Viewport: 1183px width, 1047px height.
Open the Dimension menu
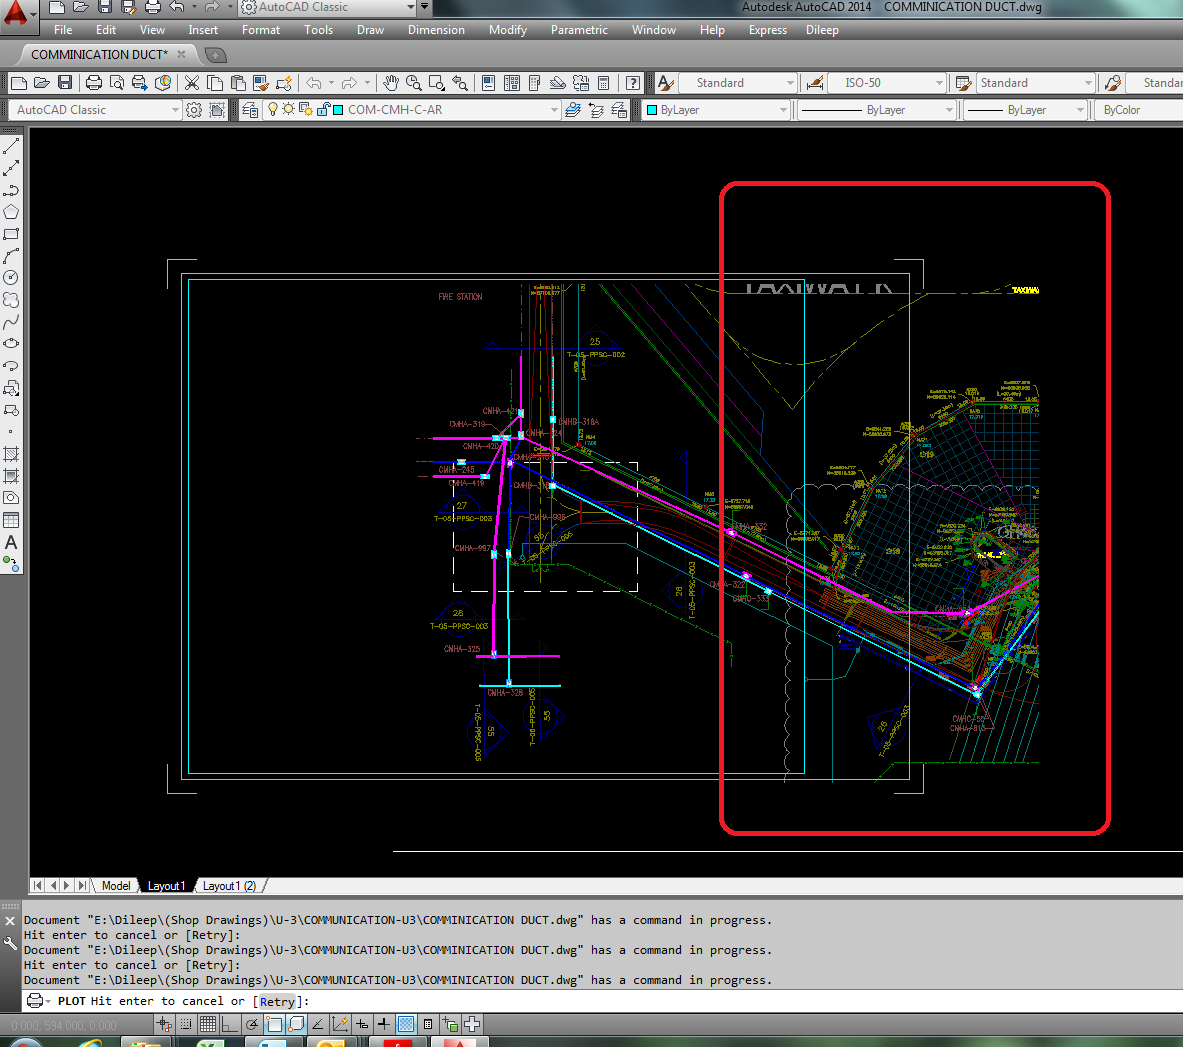pos(436,30)
